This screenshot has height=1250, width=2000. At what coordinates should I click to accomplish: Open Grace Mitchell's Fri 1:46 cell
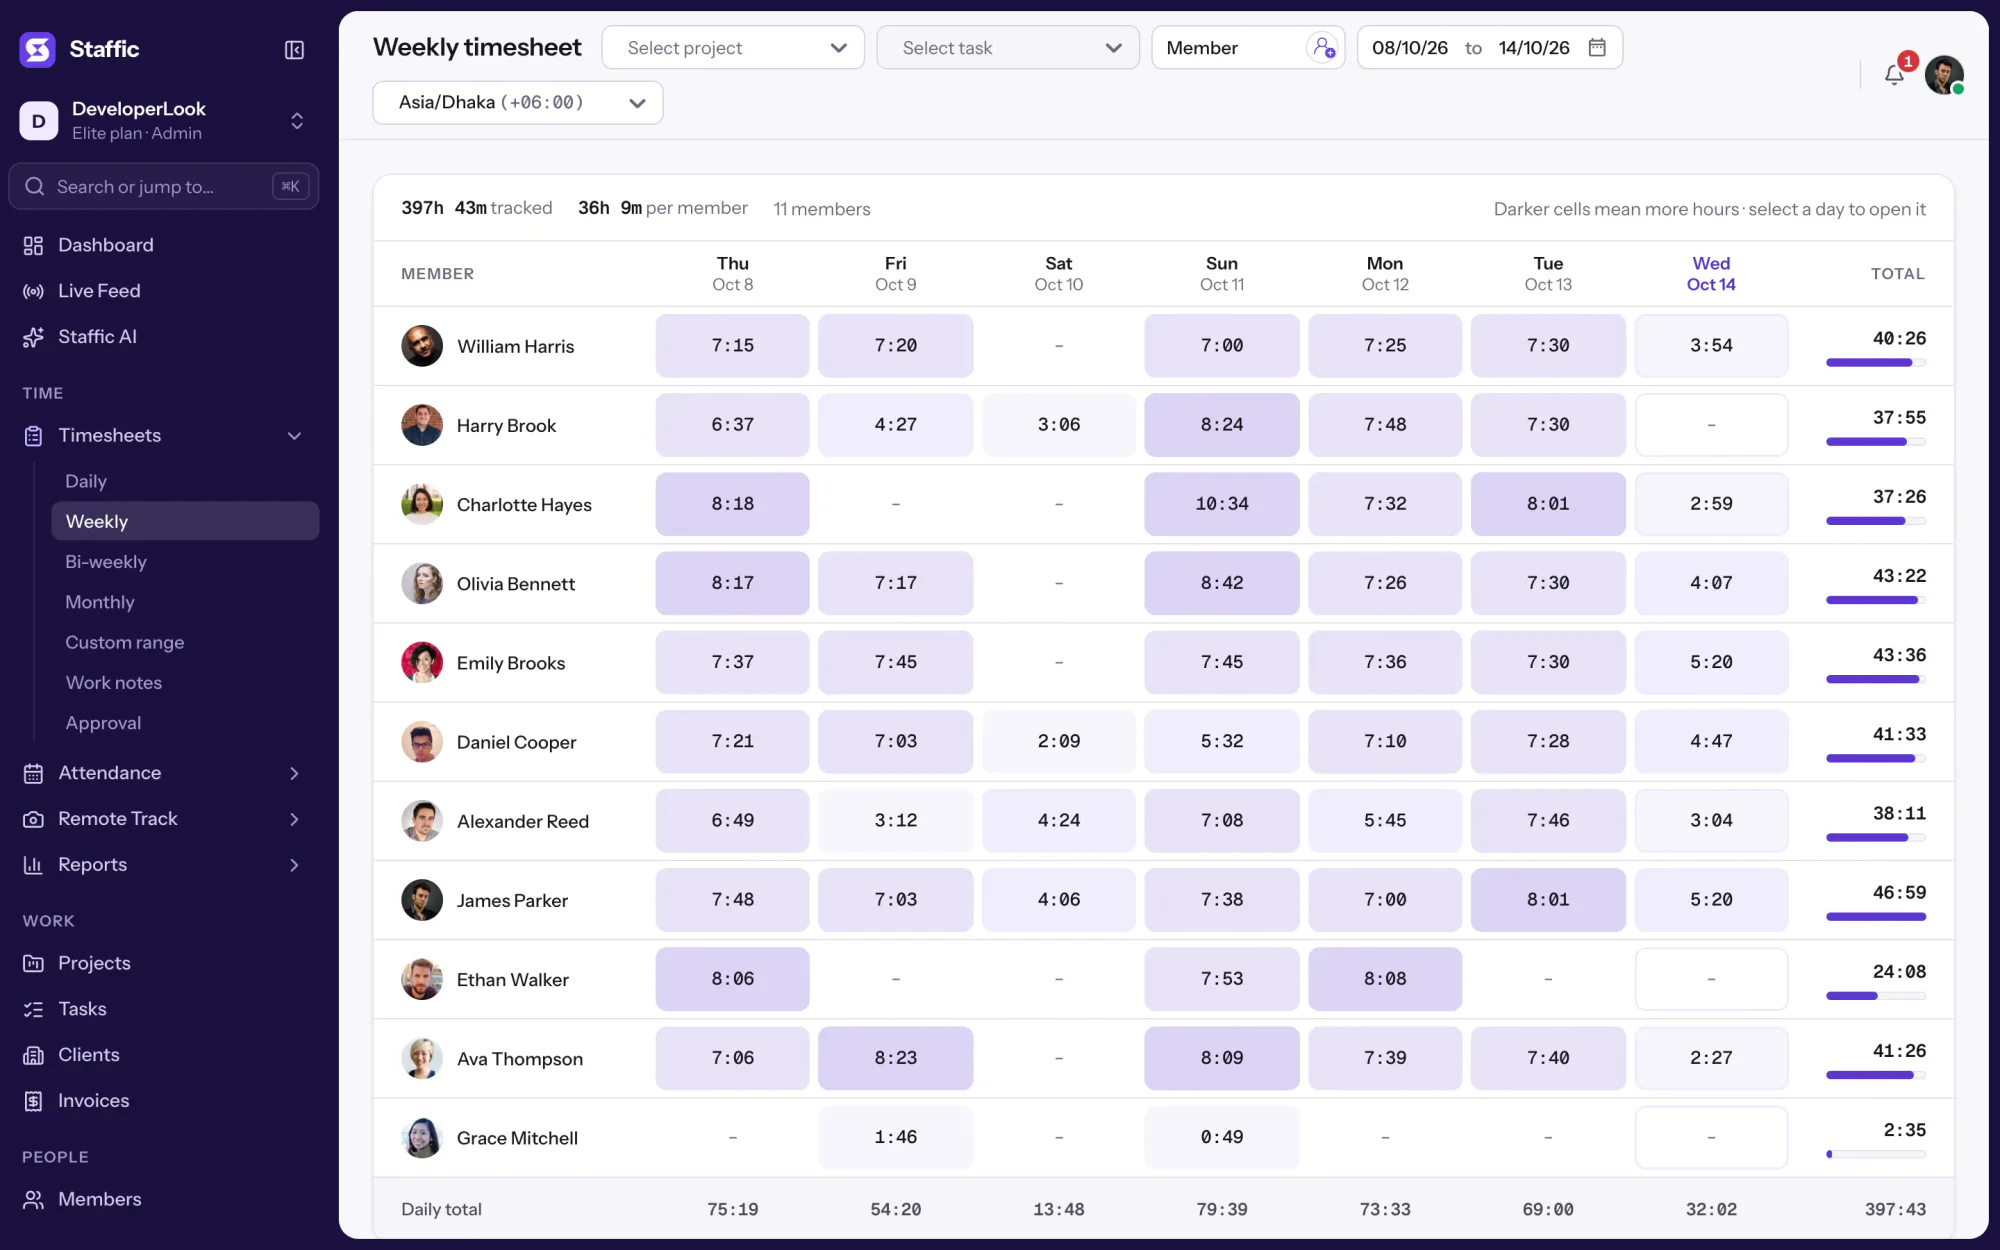point(895,1137)
